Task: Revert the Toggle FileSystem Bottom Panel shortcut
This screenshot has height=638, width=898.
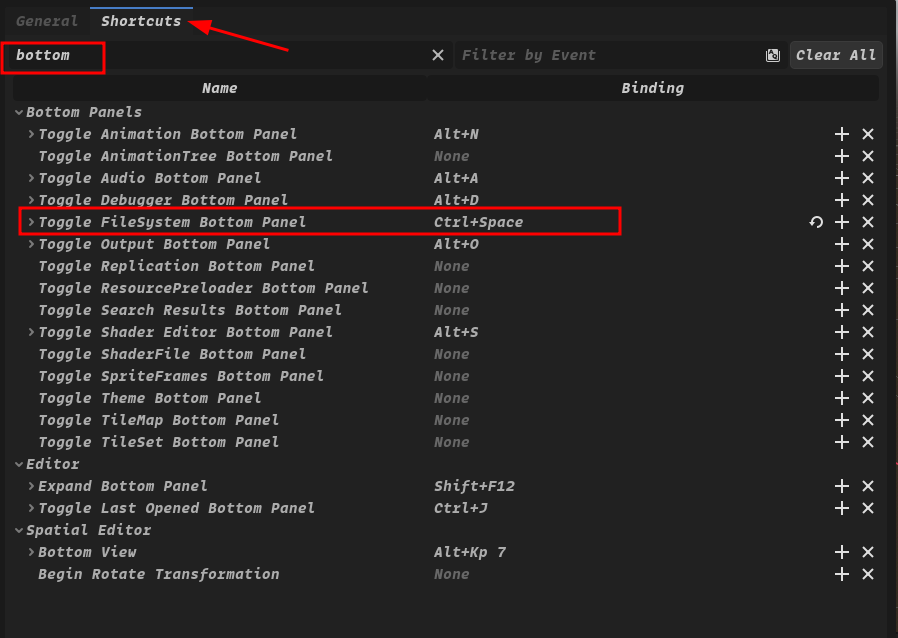Action: 816,222
